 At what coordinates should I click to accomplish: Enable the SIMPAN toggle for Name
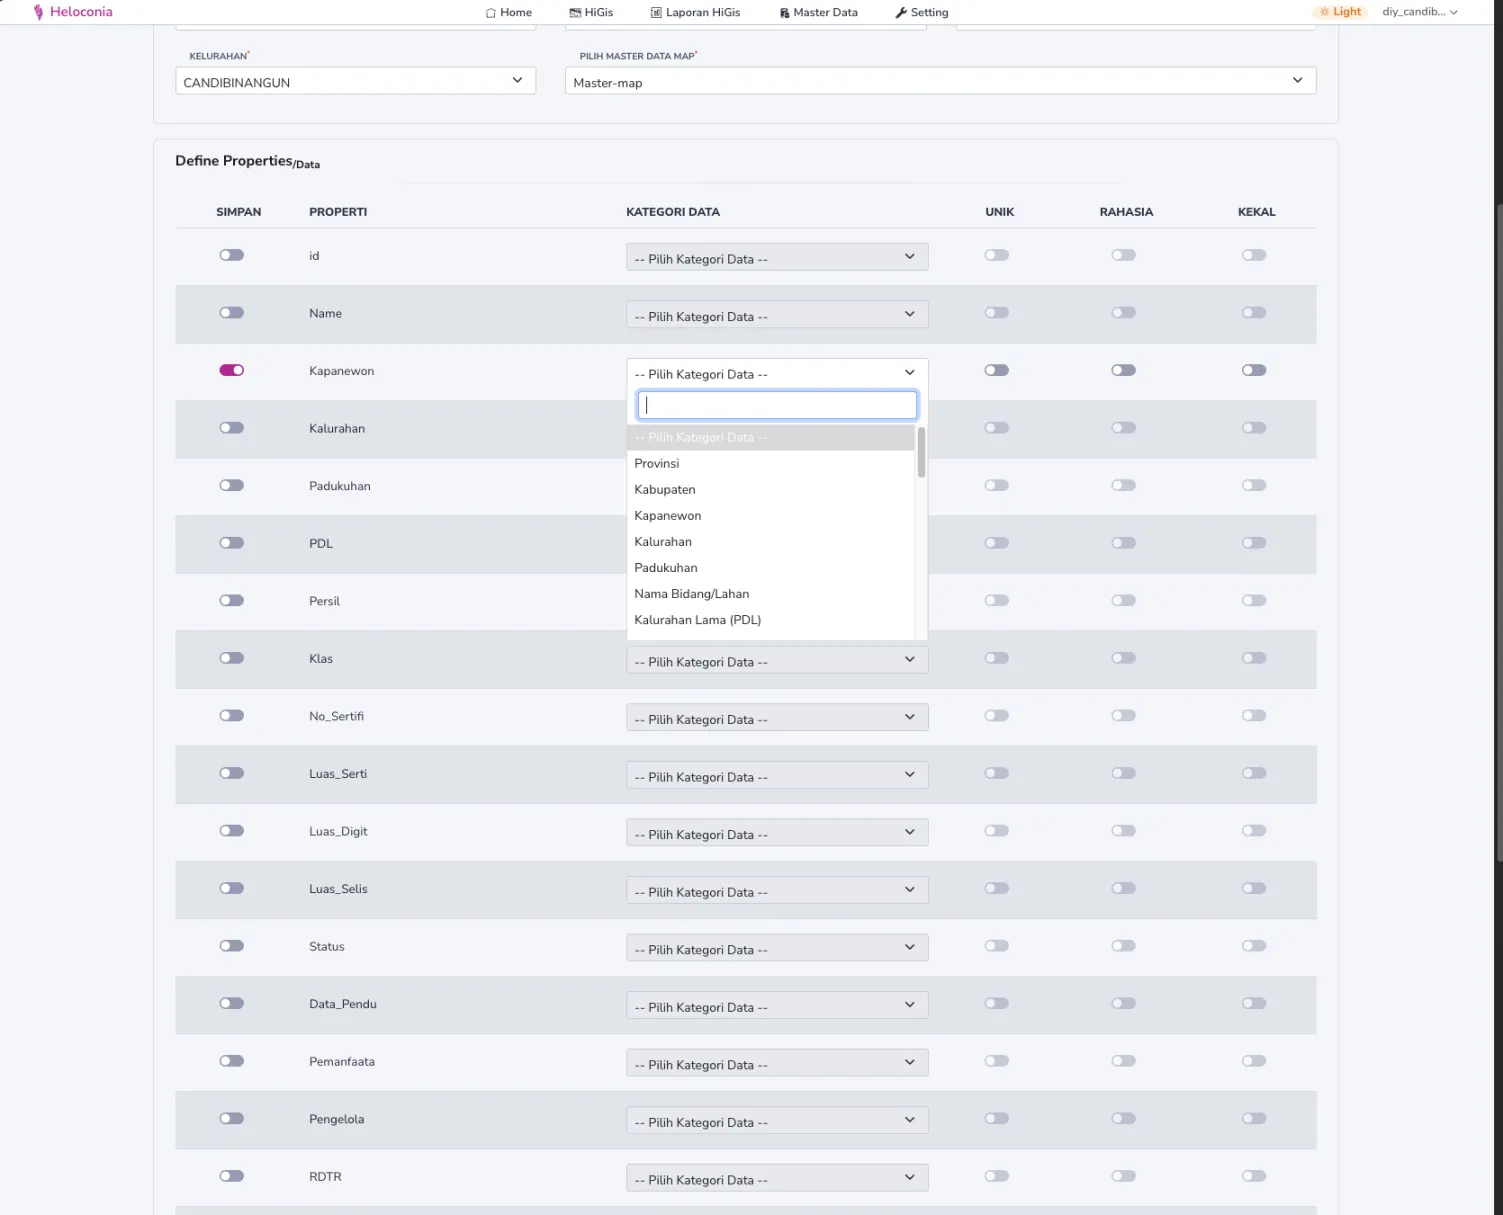click(x=231, y=312)
